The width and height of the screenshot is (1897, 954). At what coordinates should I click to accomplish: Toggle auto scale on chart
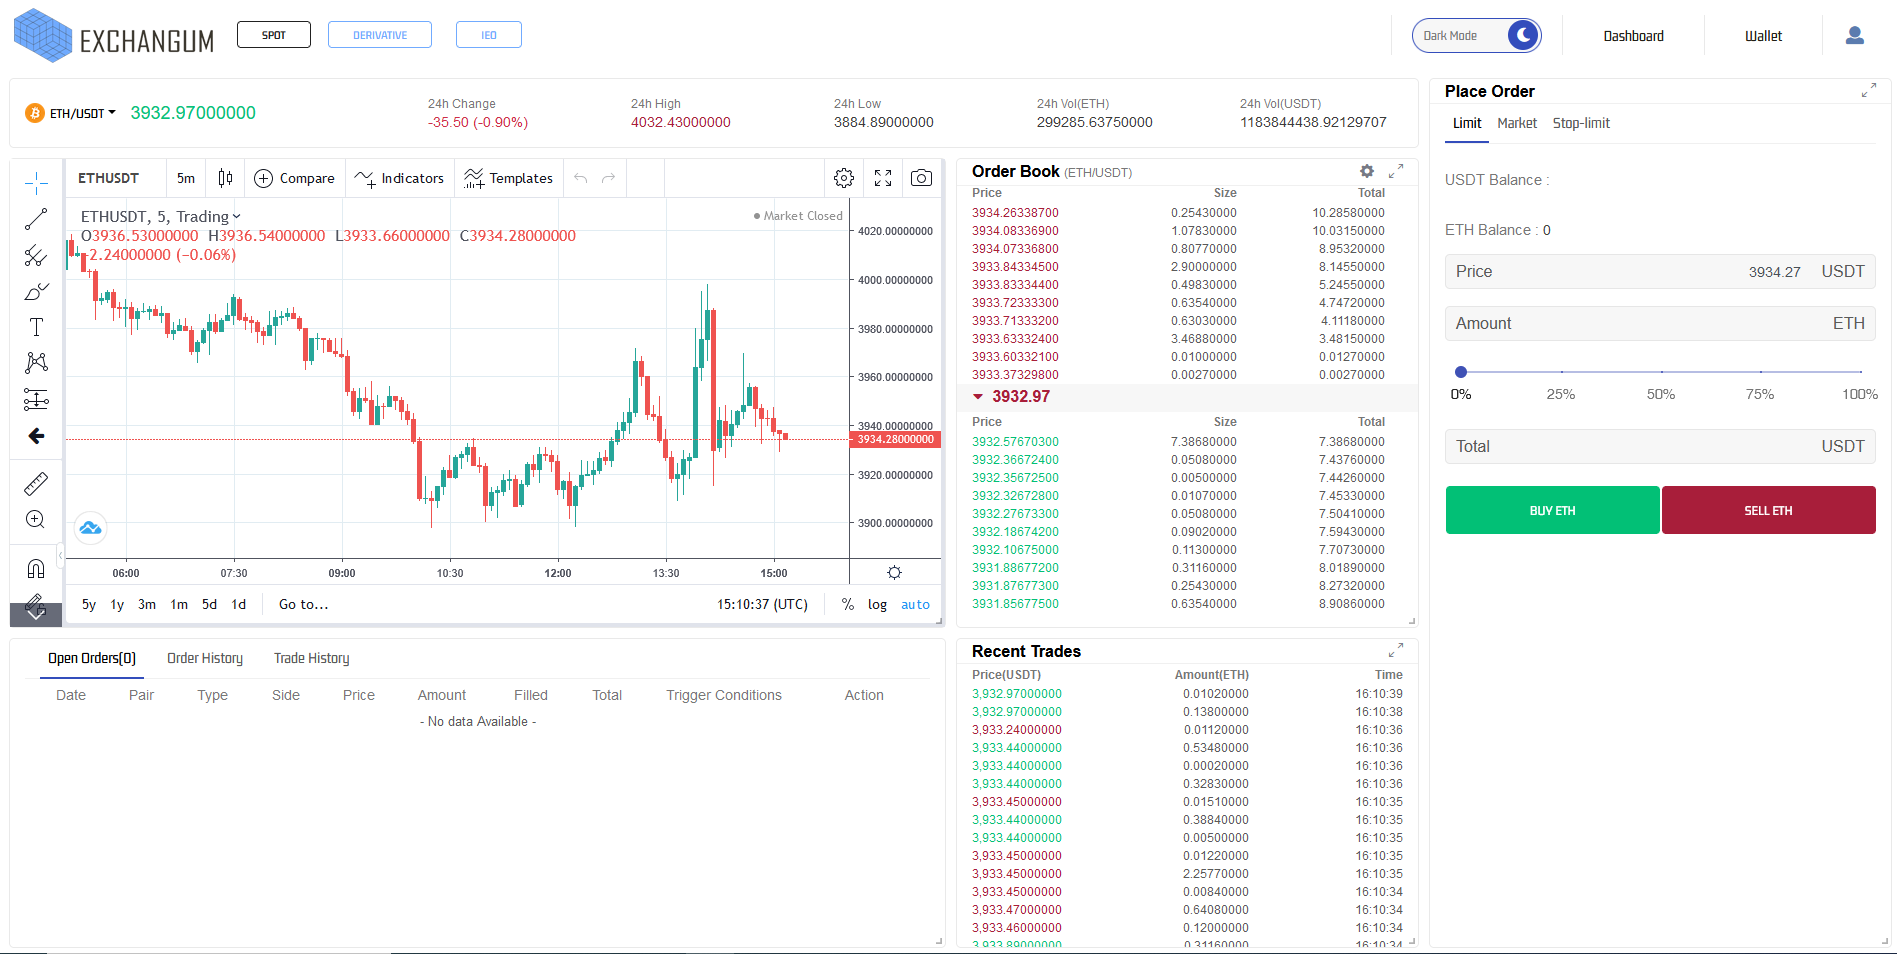click(x=915, y=604)
